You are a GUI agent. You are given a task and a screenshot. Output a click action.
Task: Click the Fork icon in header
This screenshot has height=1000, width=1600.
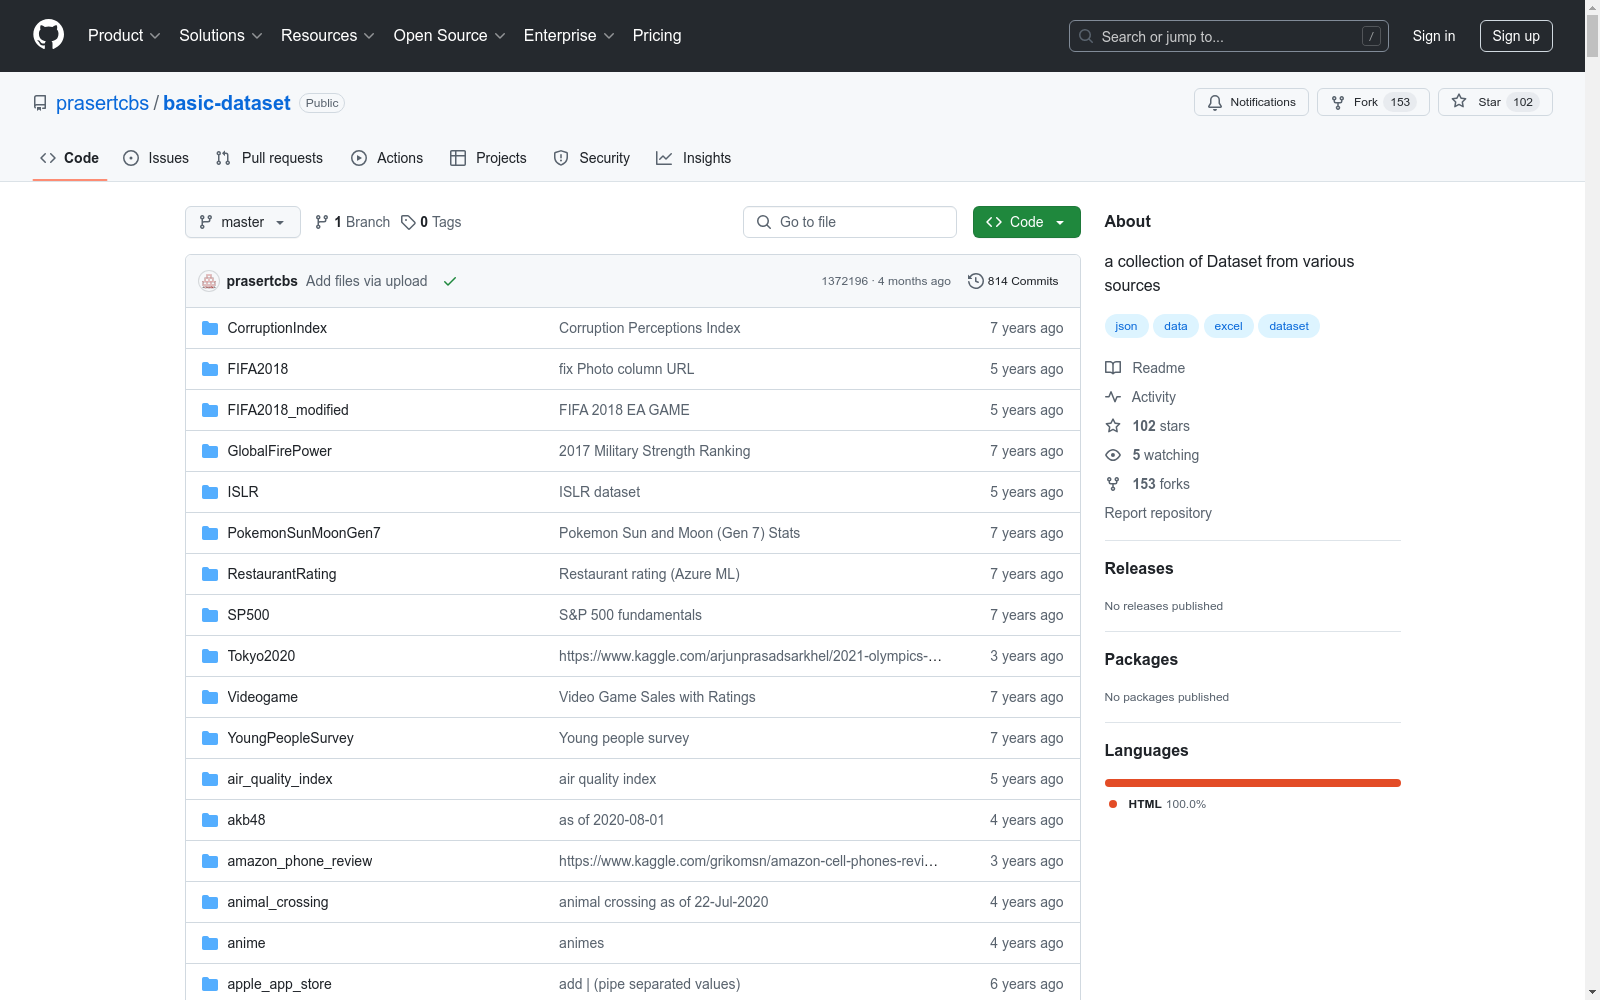(x=1338, y=102)
